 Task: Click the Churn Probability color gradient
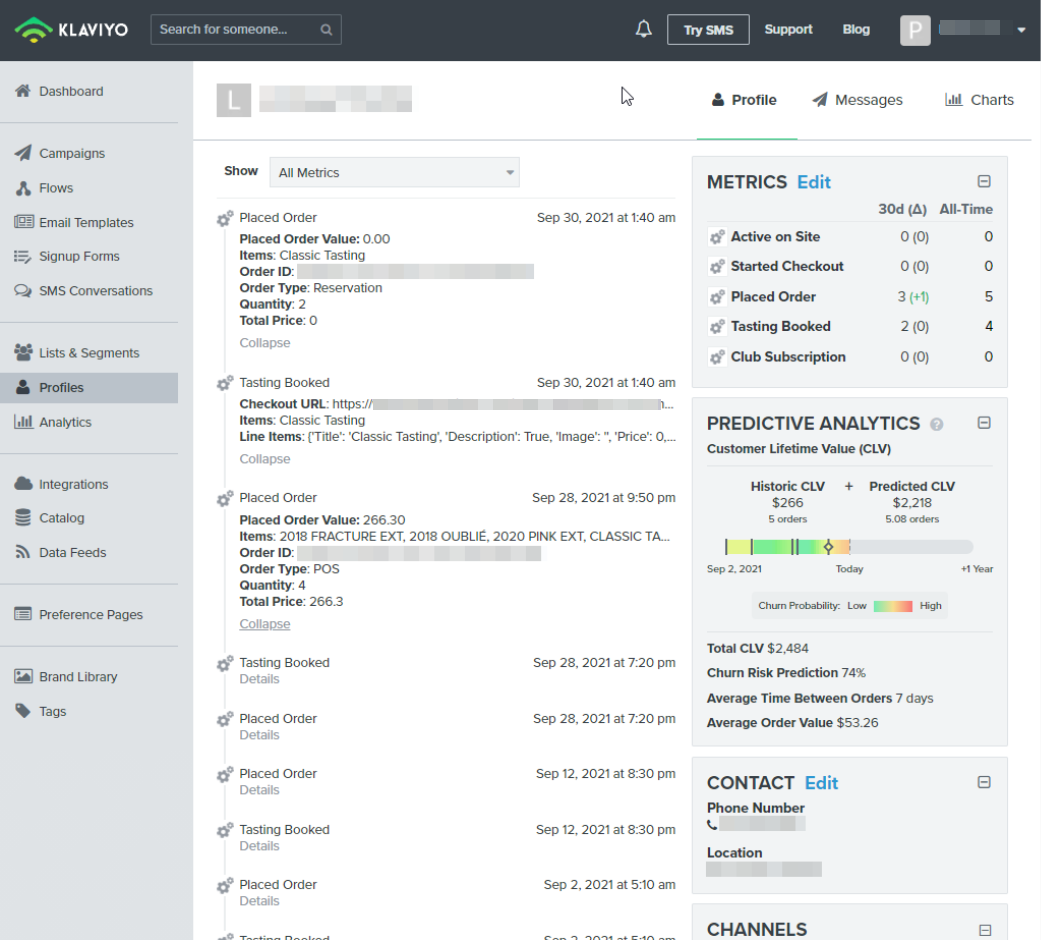click(893, 606)
